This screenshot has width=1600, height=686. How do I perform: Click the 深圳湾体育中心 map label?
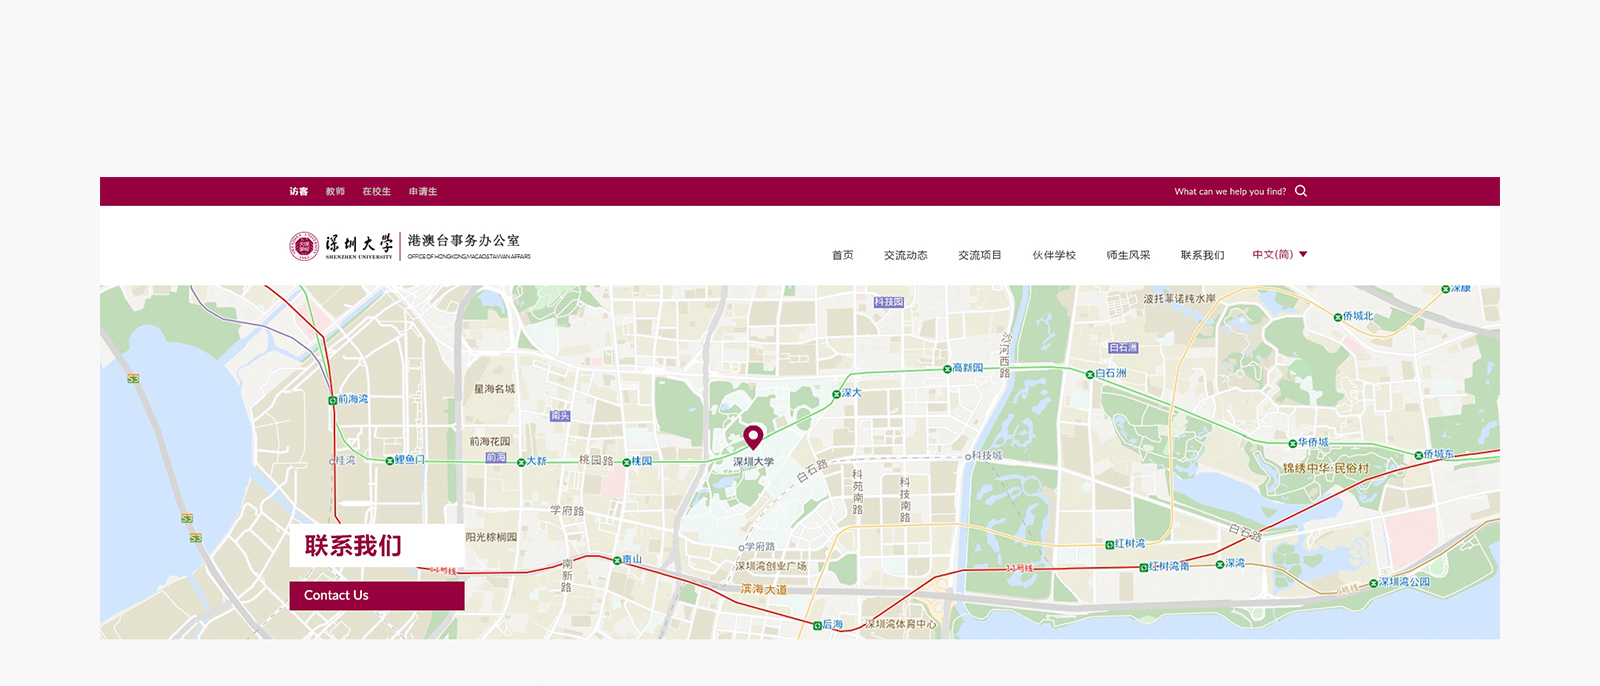point(901,624)
